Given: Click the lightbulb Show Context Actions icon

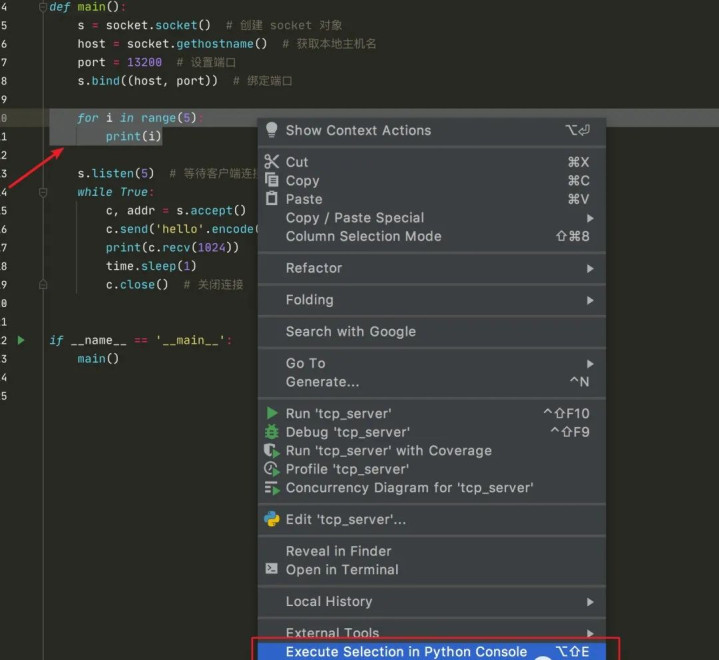Looking at the screenshot, I should (x=271, y=130).
